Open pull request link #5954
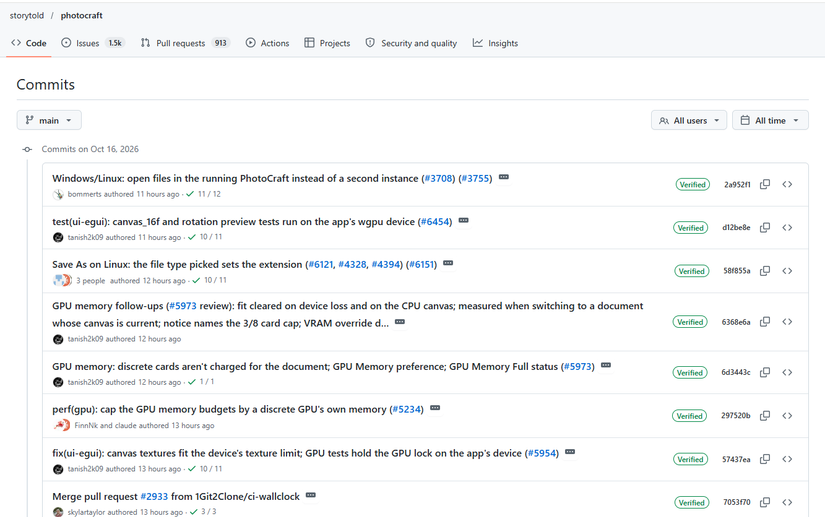Viewport: 825px width, 517px height. [542, 453]
